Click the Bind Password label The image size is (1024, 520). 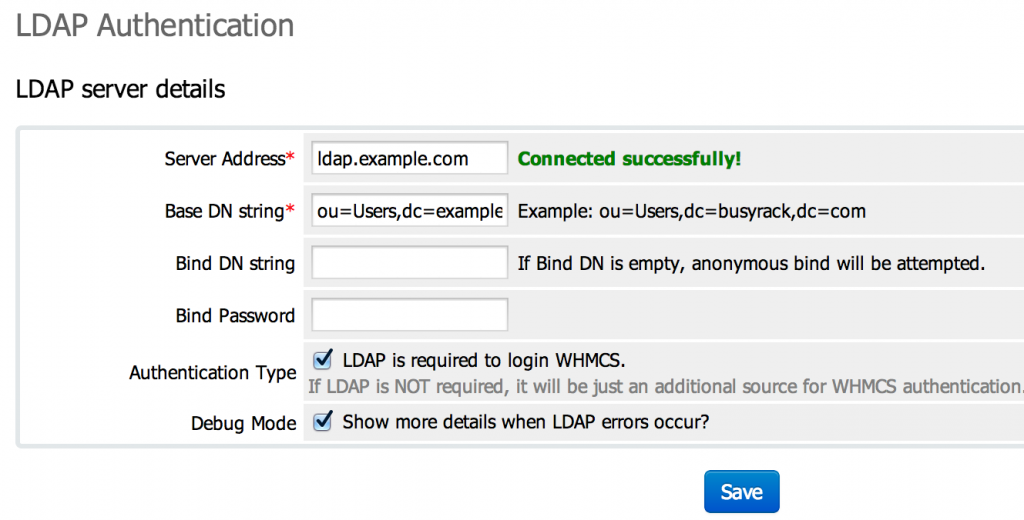click(x=235, y=316)
